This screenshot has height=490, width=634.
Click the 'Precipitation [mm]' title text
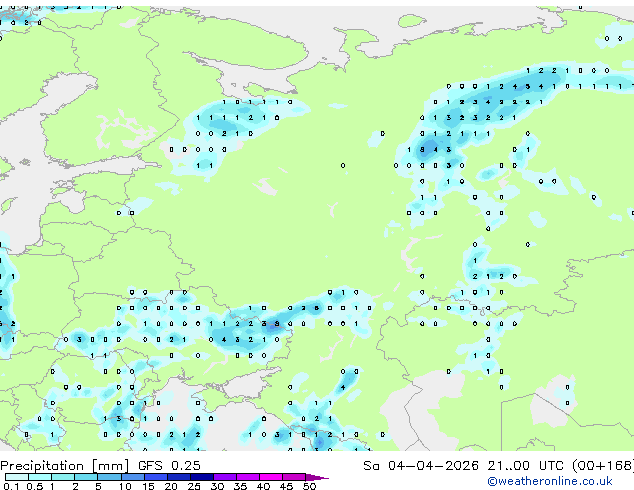coord(65,466)
